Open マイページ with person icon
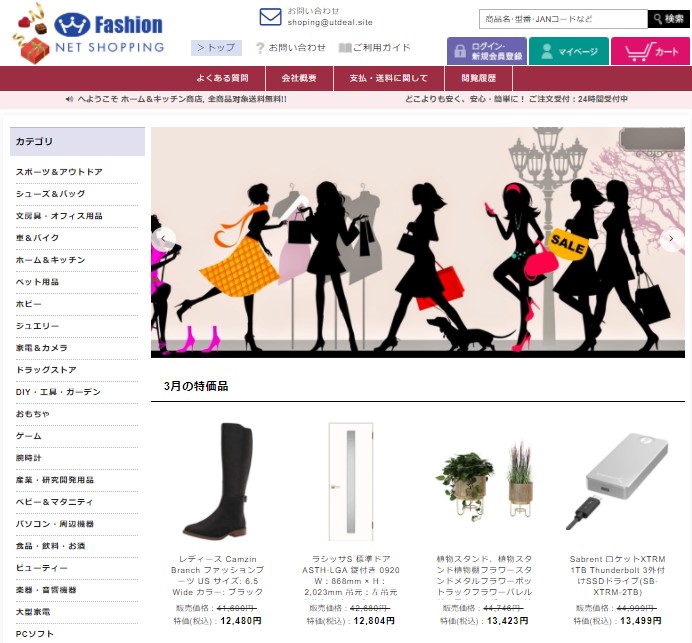The width and height of the screenshot is (692, 643). 569,51
